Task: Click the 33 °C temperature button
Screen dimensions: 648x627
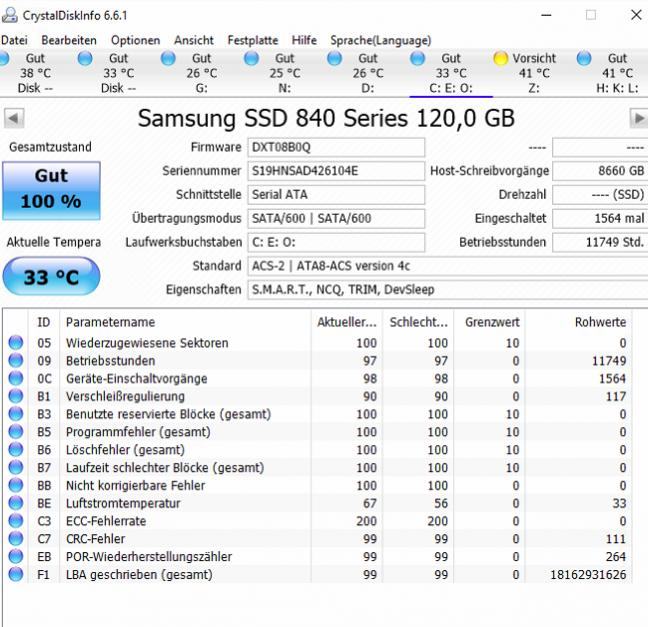Action: 51,276
